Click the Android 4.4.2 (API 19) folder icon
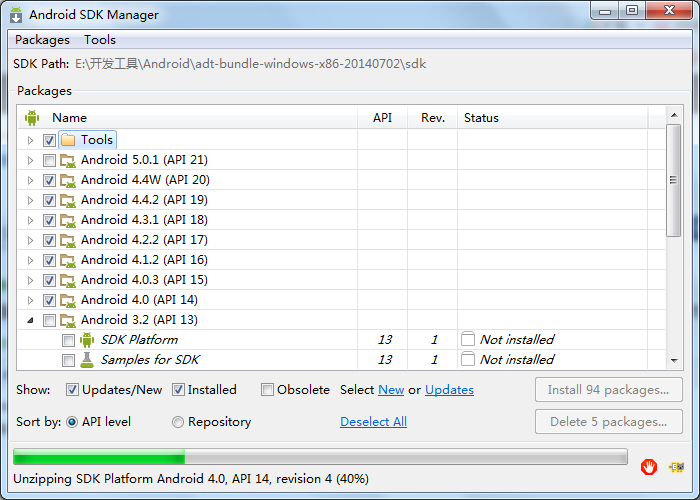 68,200
